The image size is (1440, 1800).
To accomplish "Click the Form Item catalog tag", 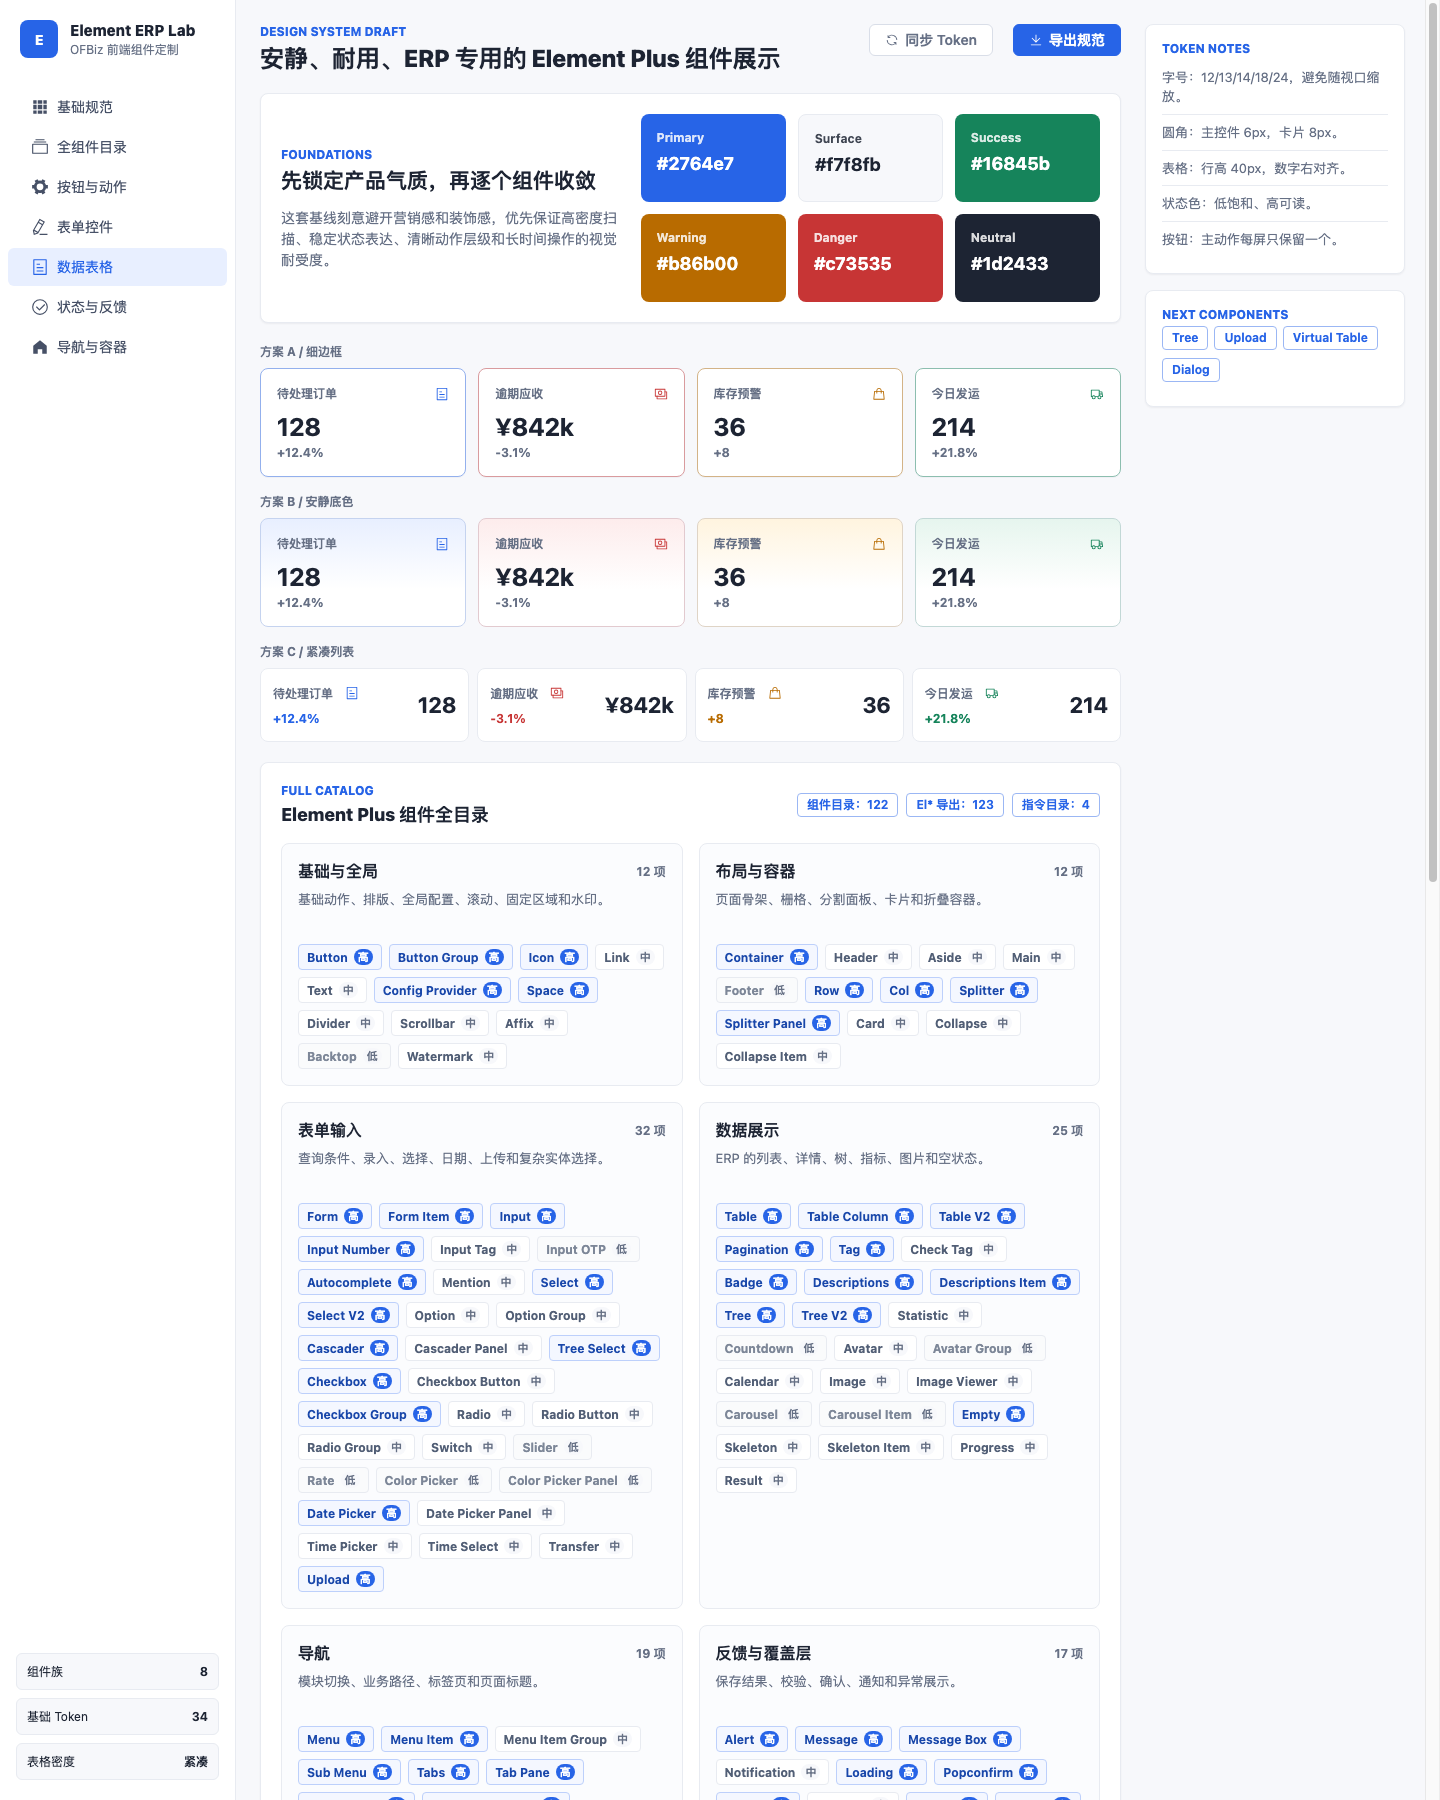I will pos(430,1216).
